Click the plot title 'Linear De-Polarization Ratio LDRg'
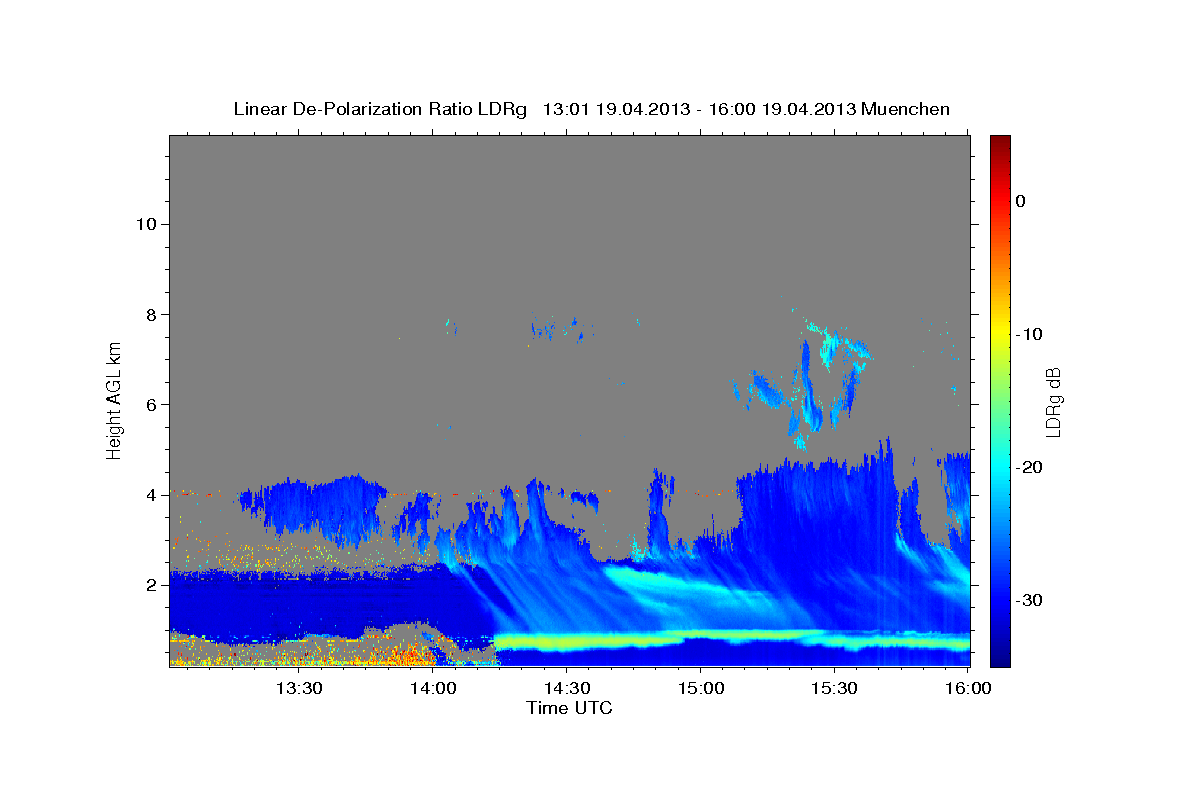This screenshot has height=800, width=1200. tap(380, 109)
